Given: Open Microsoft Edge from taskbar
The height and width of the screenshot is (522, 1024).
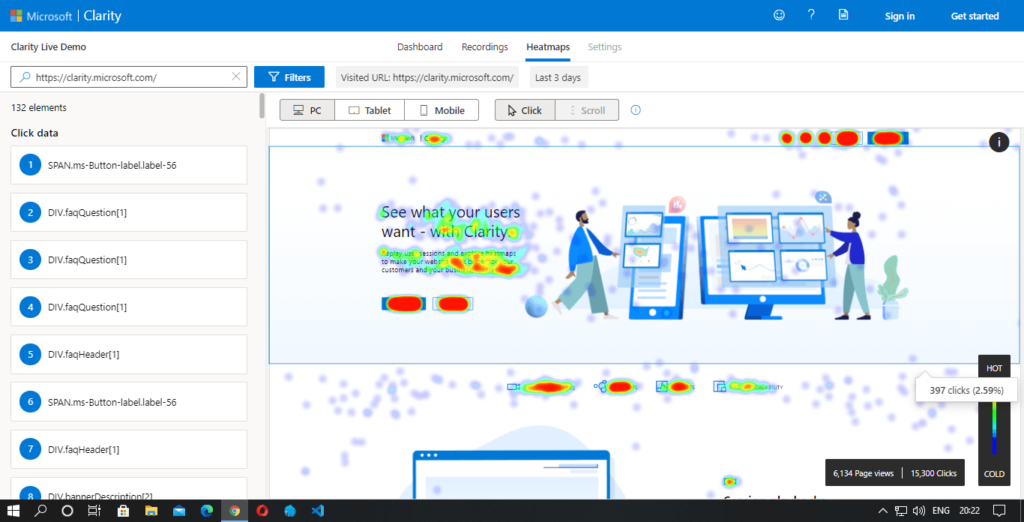Looking at the screenshot, I should (207, 510).
